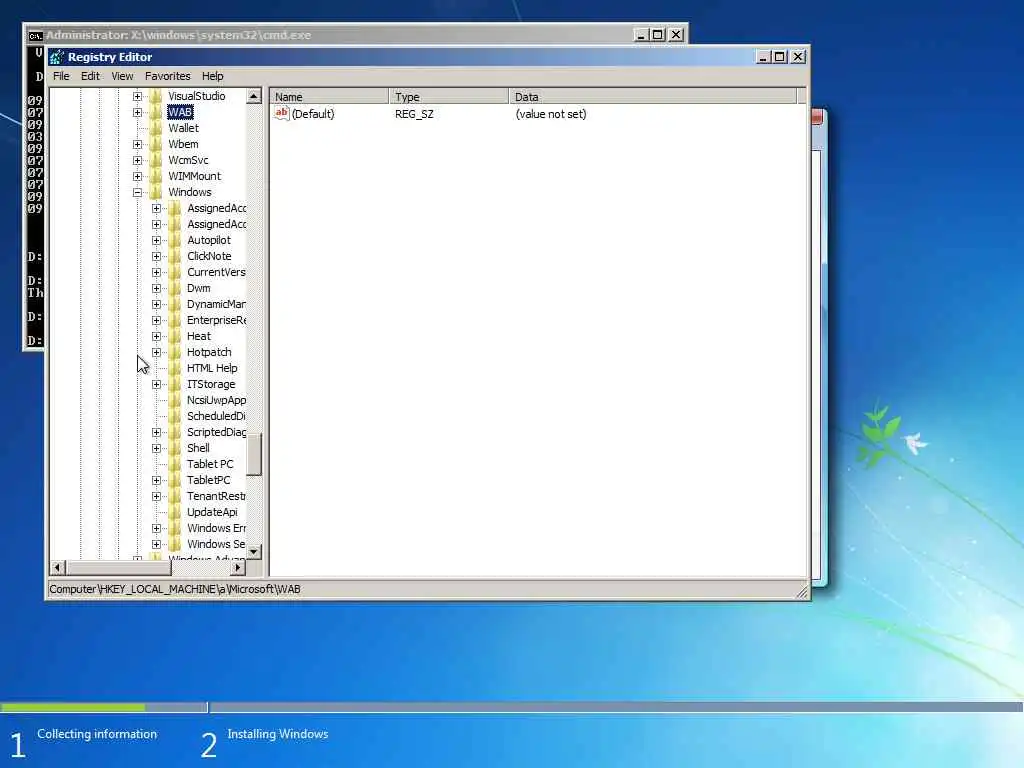Click the tree horizontal scrollbar left arrow
This screenshot has height=768, width=1024.
click(57, 568)
